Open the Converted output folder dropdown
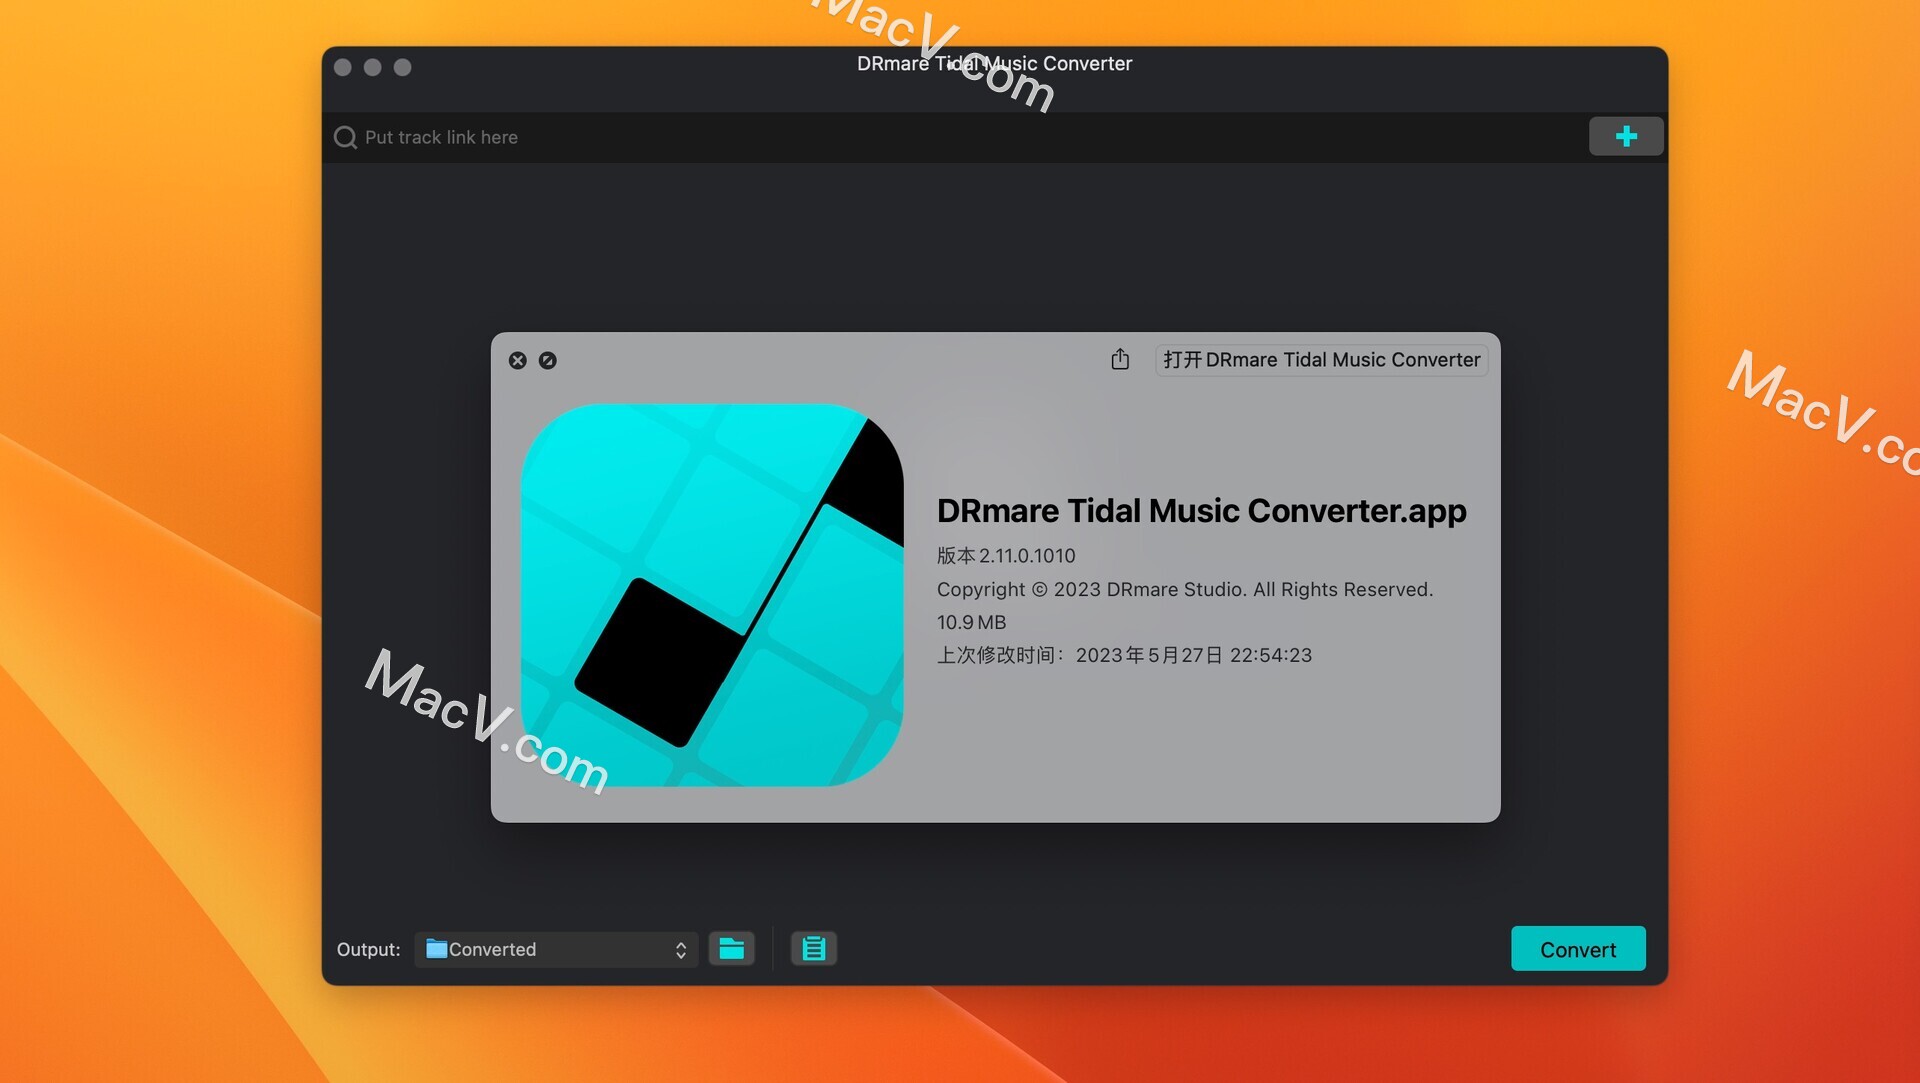Viewport: 1920px width, 1083px height. (x=557, y=949)
